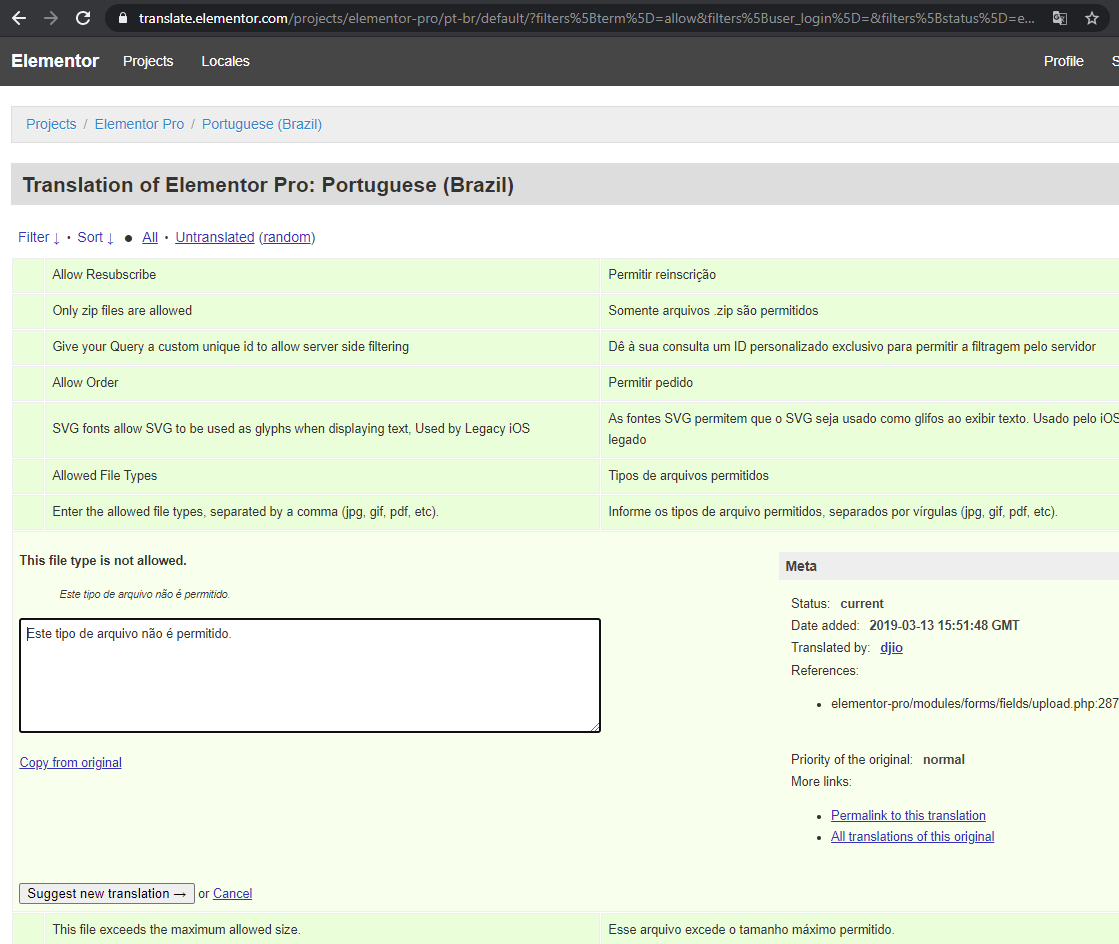Screen dimensions: 1119x944
Task: Click the status value 'current'
Action: point(862,604)
